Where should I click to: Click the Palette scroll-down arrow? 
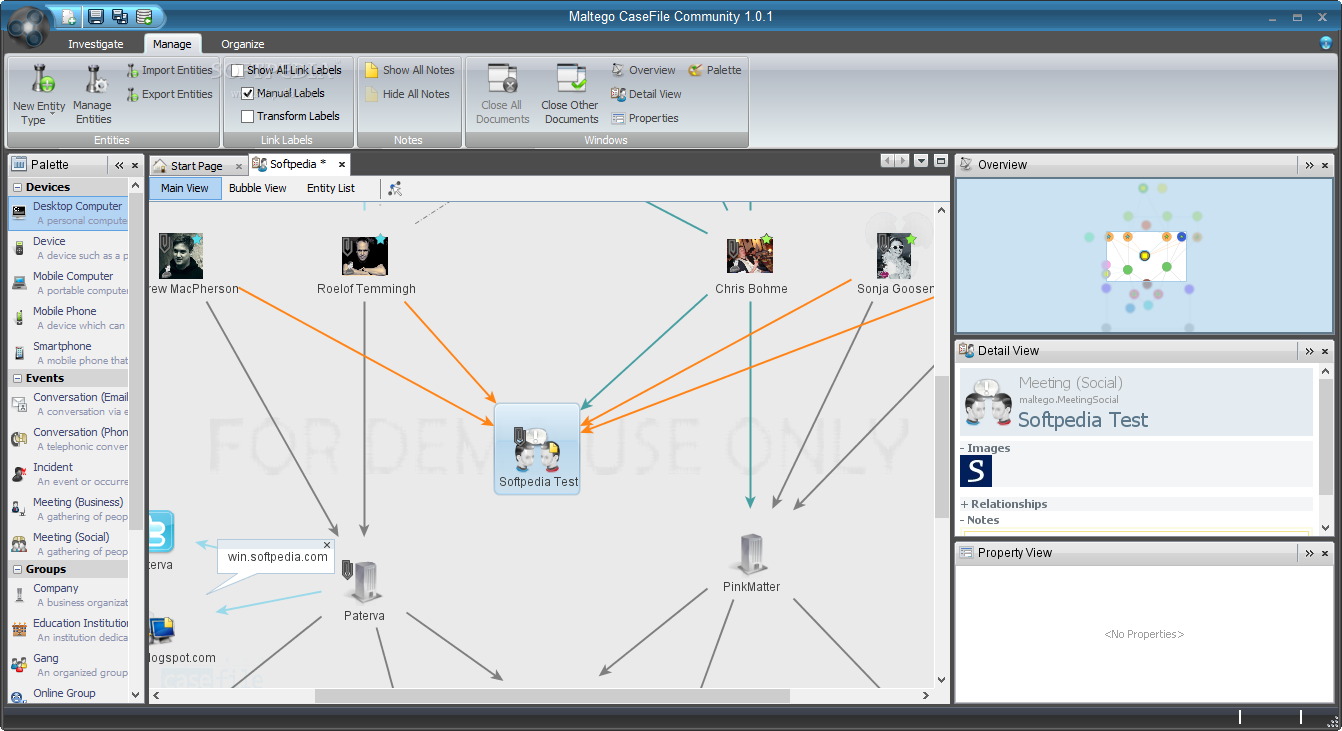[136, 693]
